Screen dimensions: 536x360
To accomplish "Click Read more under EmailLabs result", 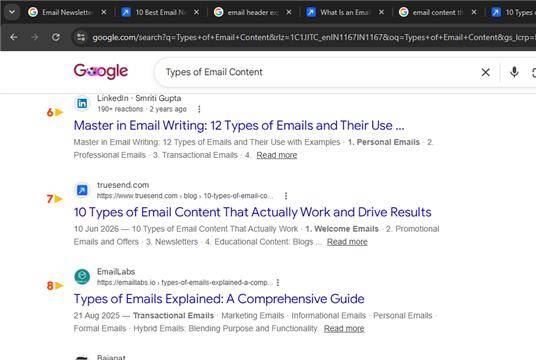I will pos(344,329).
